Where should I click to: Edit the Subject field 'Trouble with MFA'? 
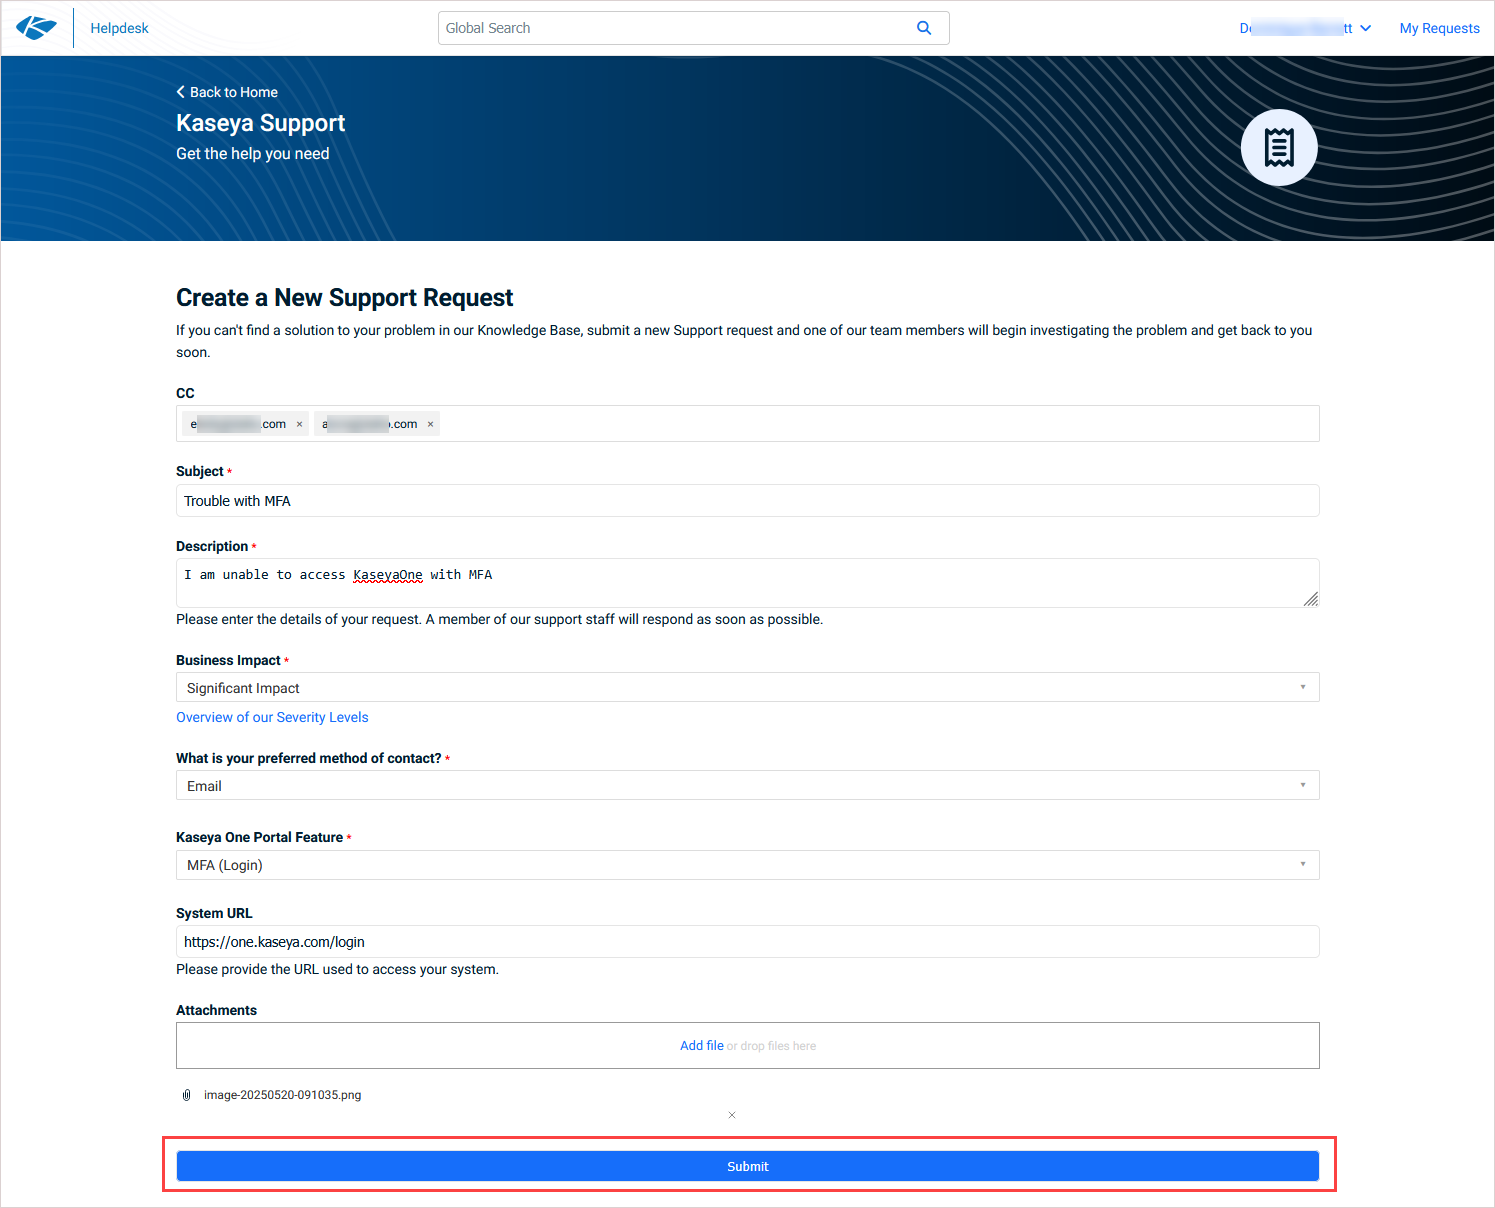[x=748, y=501]
